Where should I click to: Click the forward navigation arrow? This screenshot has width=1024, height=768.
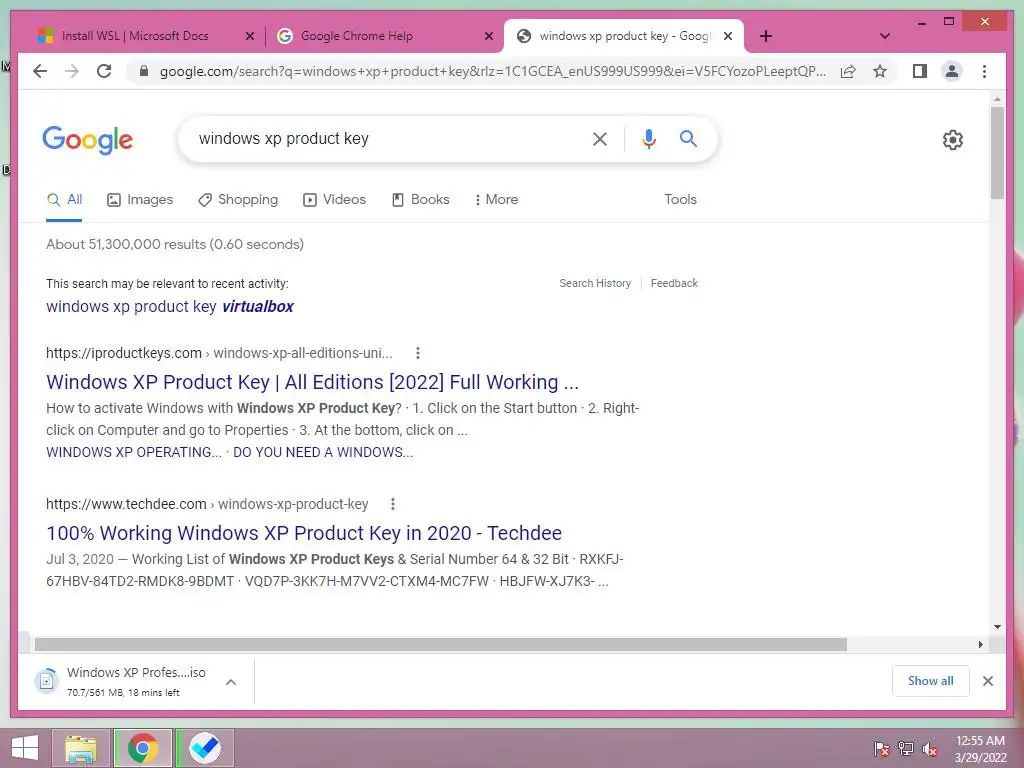72,71
